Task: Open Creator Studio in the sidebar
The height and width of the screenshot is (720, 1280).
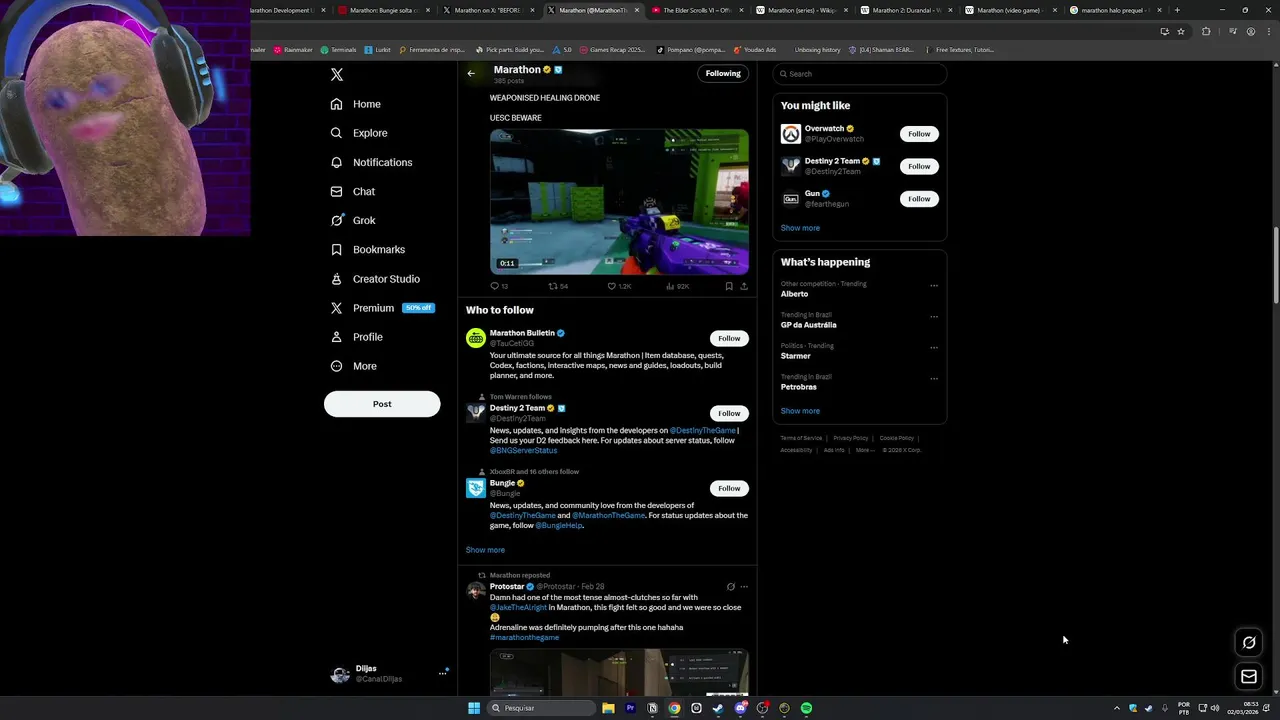Action: pyautogui.click(x=375, y=279)
